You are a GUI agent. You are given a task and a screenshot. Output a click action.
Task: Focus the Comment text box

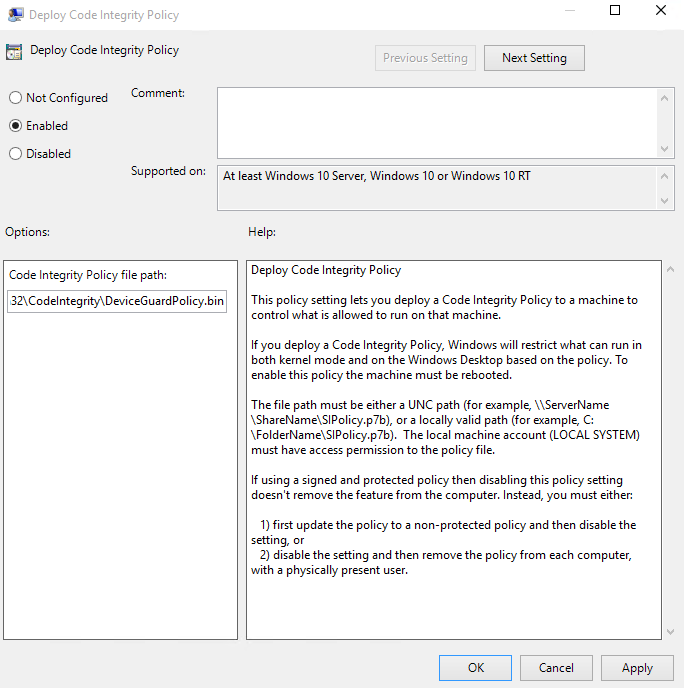437,121
